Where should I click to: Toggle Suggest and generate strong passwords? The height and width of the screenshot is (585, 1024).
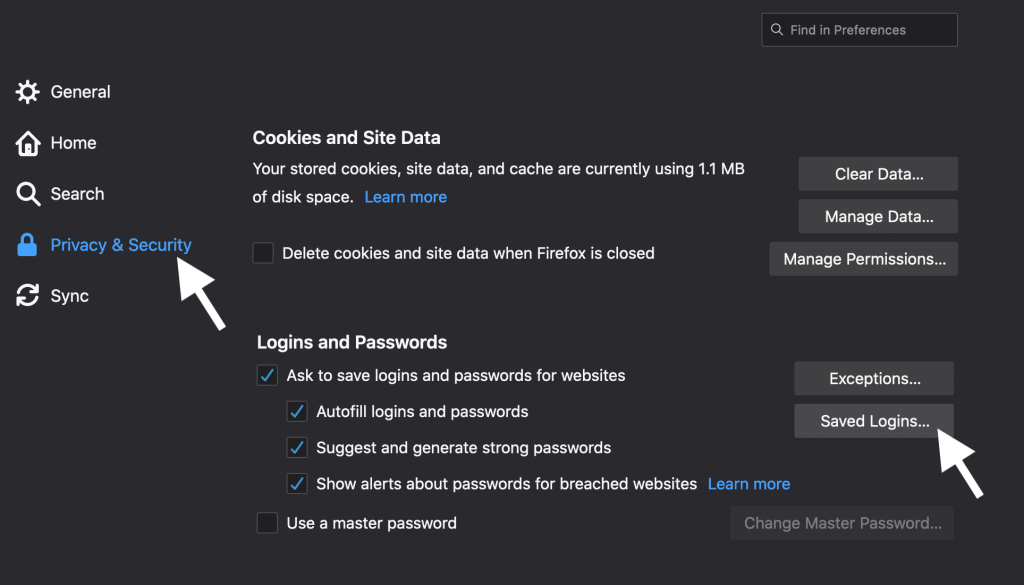(297, 448)
